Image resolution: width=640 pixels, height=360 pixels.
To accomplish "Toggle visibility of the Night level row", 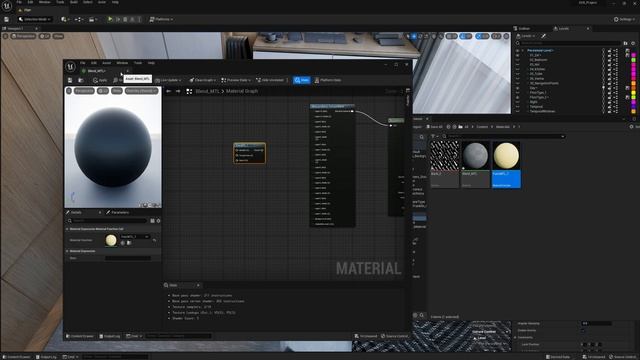I will click(x=518, y=102).
